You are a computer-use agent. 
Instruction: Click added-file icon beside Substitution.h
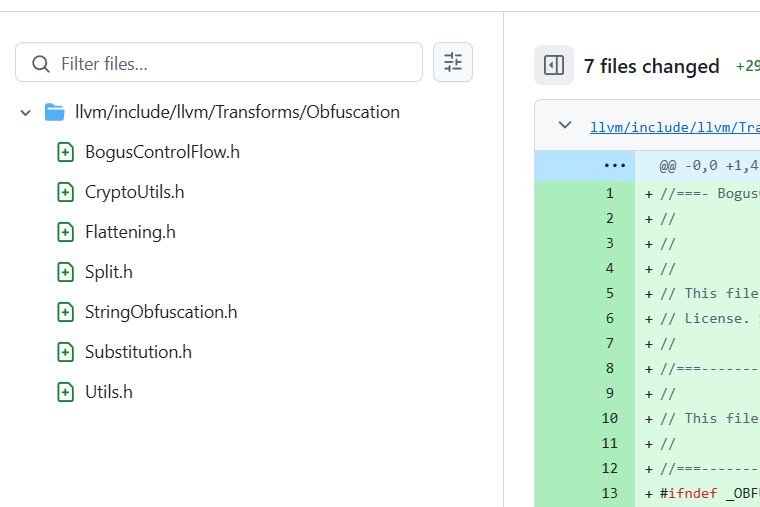(65, 352)
